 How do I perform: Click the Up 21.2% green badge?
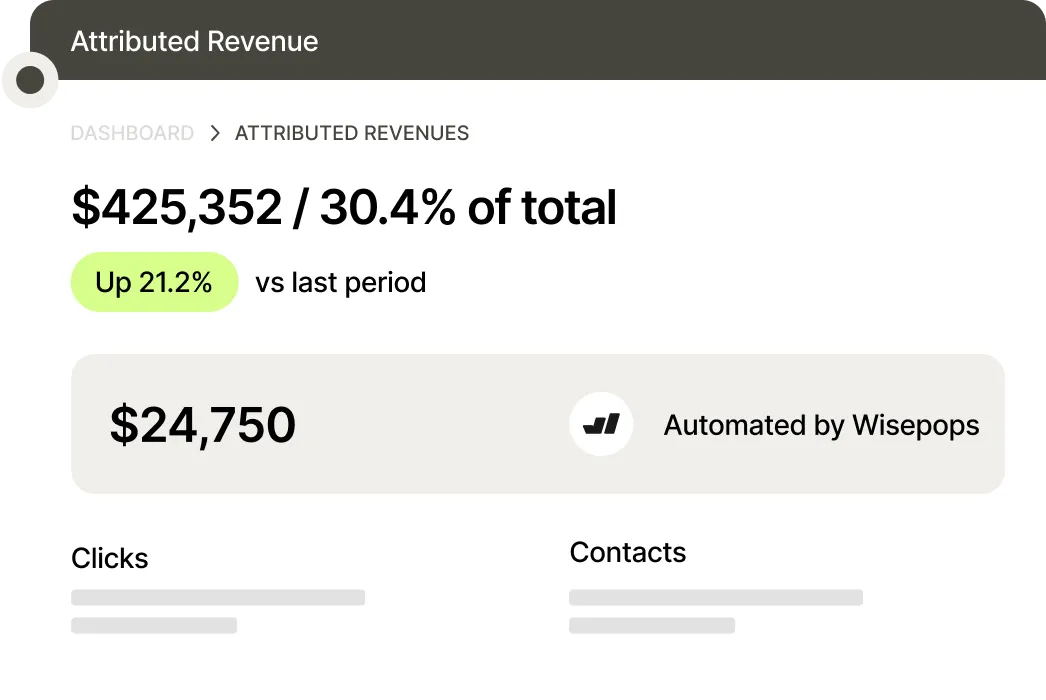click(154, 281)
